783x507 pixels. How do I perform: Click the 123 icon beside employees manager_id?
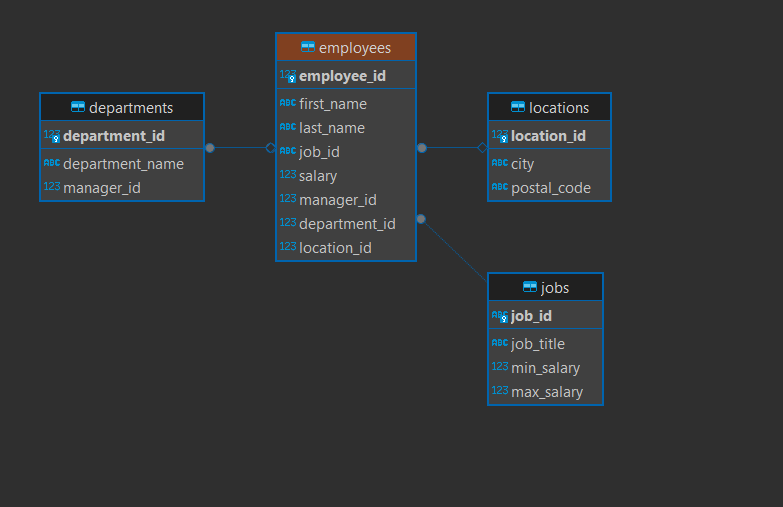[x=288, y=198]
